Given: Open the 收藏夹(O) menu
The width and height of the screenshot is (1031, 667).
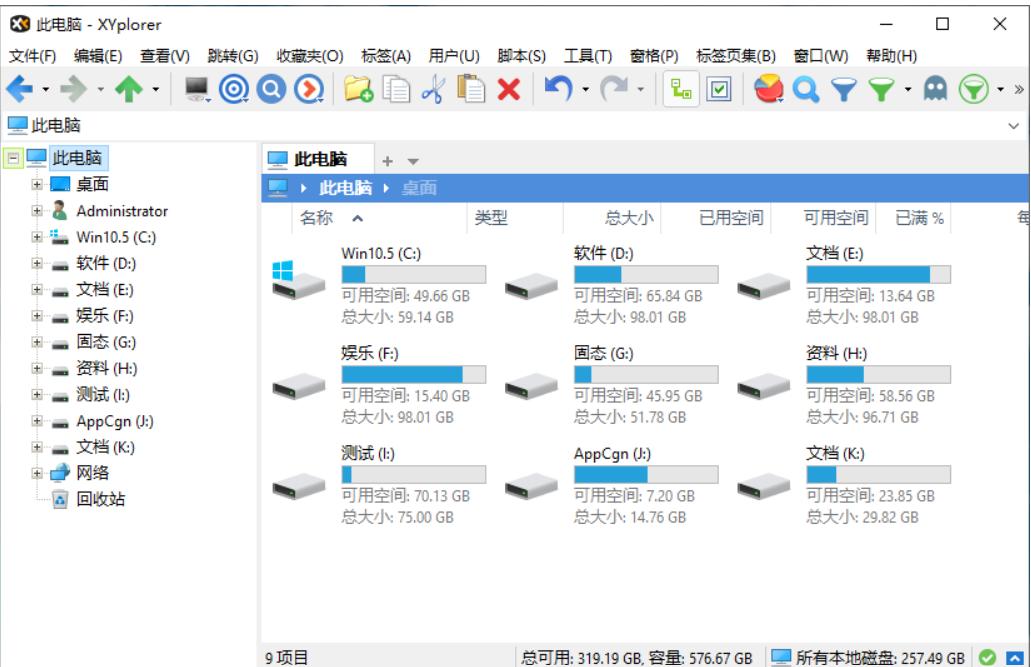Looking at the screenshot, I should tap(310, 56).
